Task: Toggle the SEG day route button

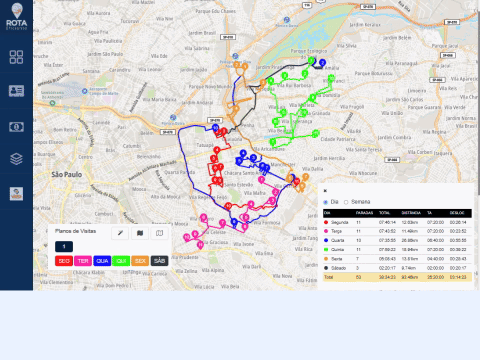Action: click(x=64, y=261)
